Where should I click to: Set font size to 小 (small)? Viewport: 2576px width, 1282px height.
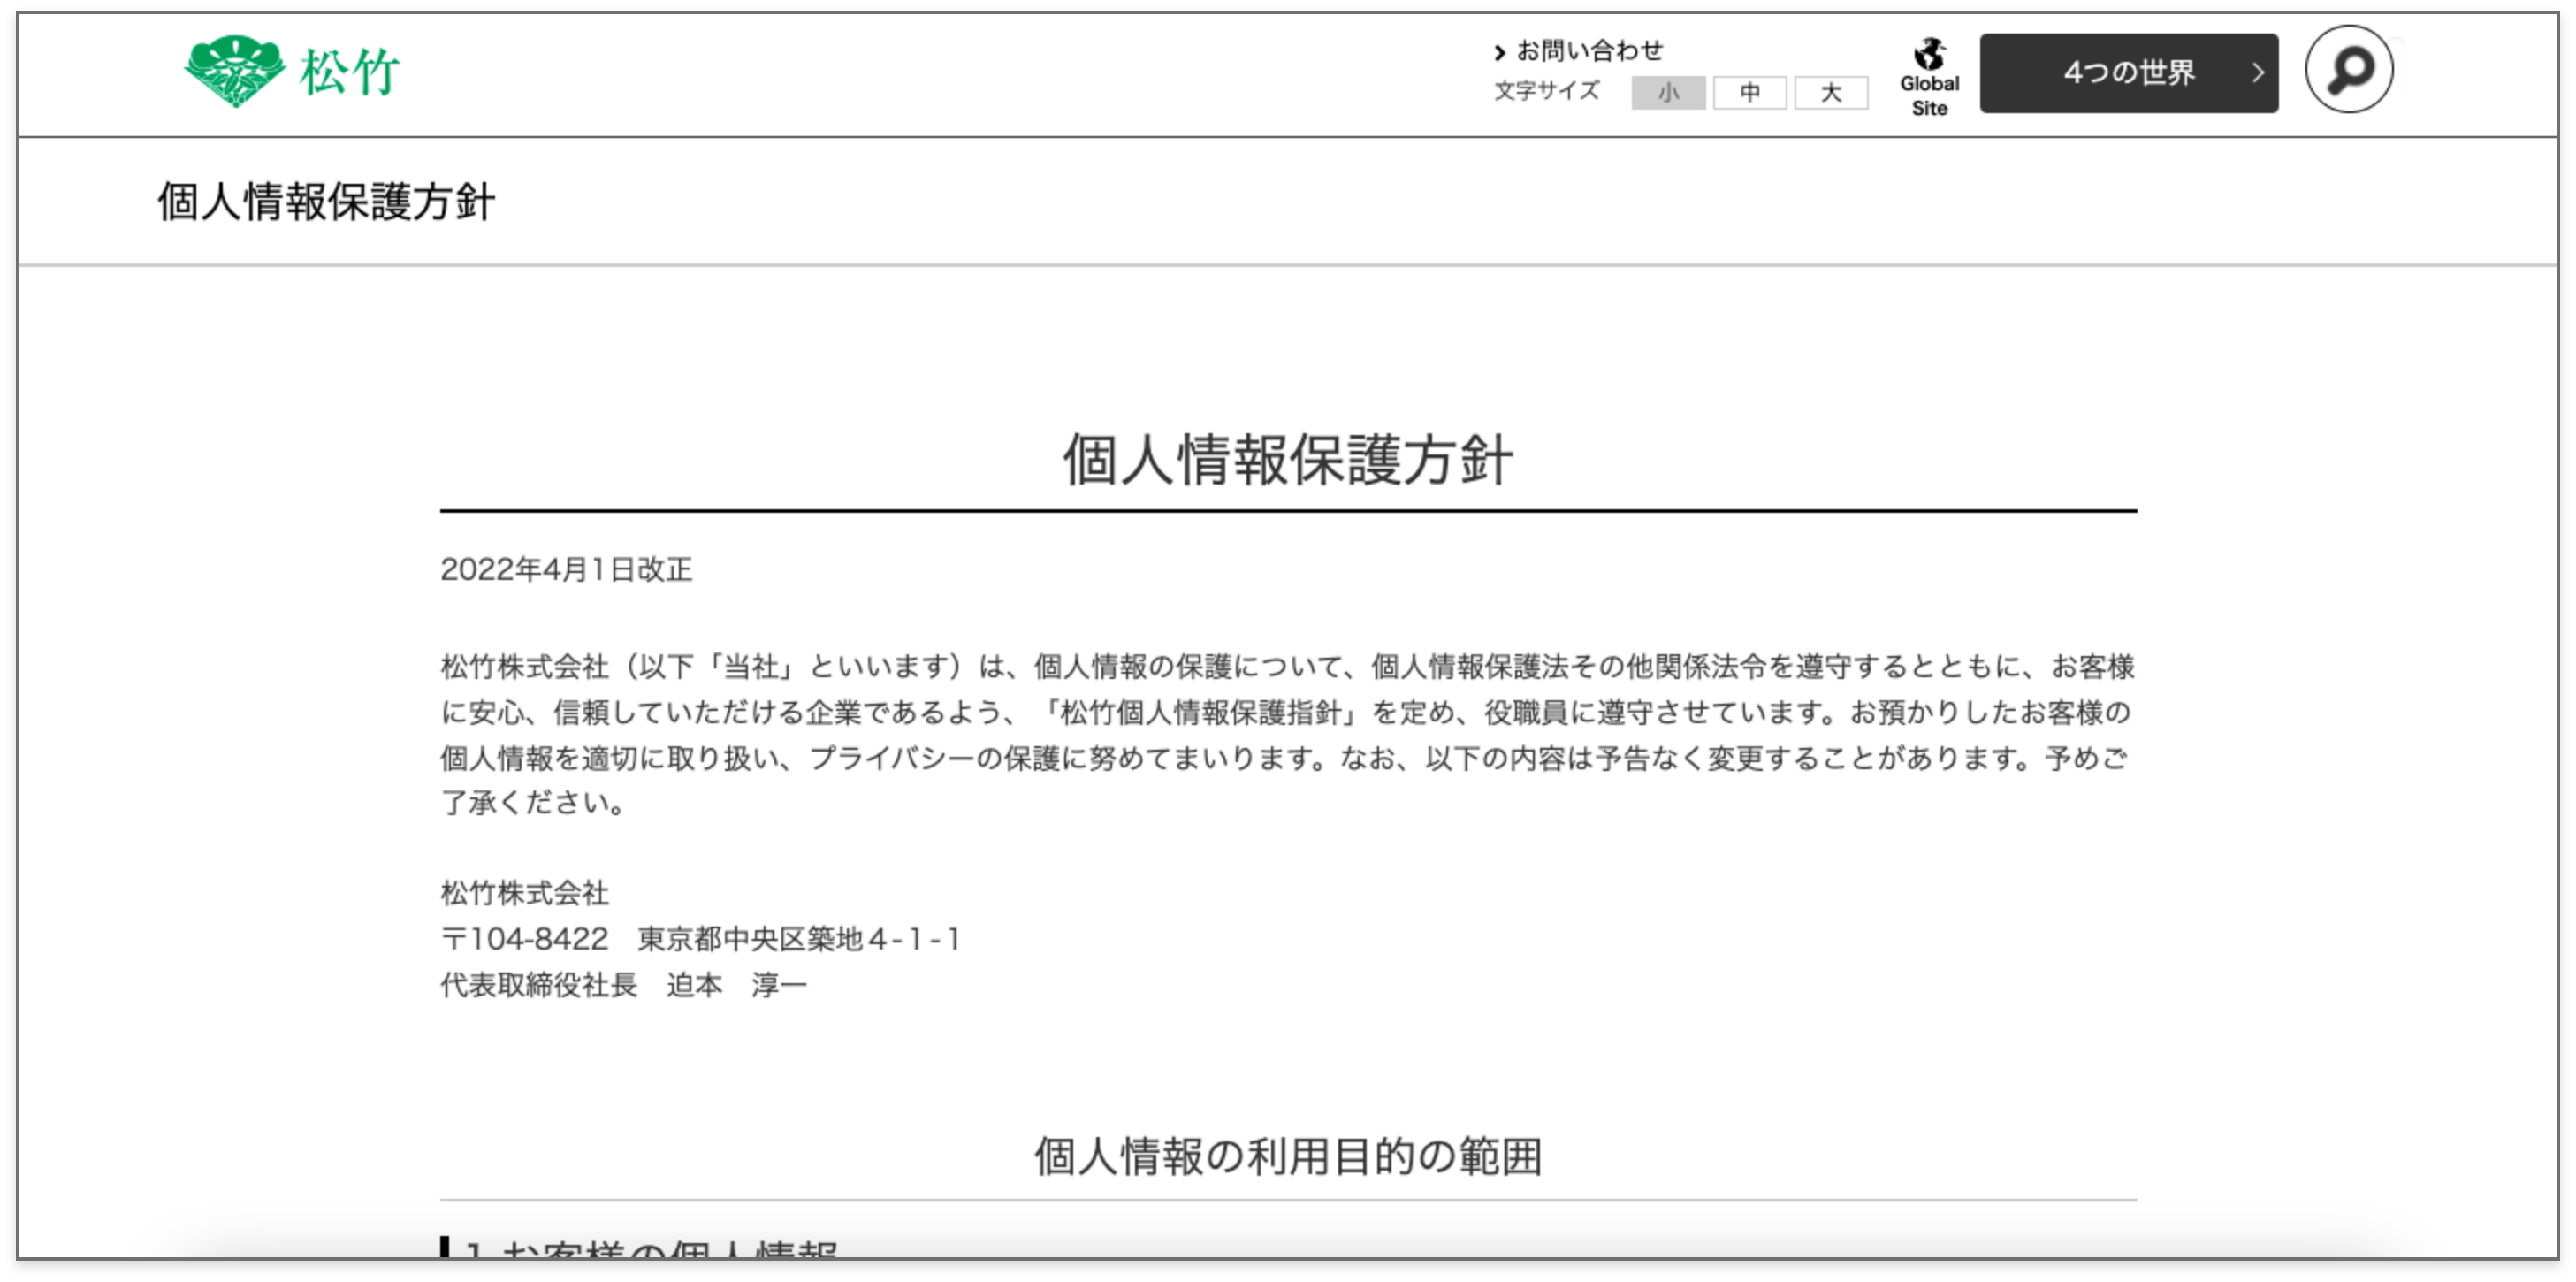pos(1668,93)
